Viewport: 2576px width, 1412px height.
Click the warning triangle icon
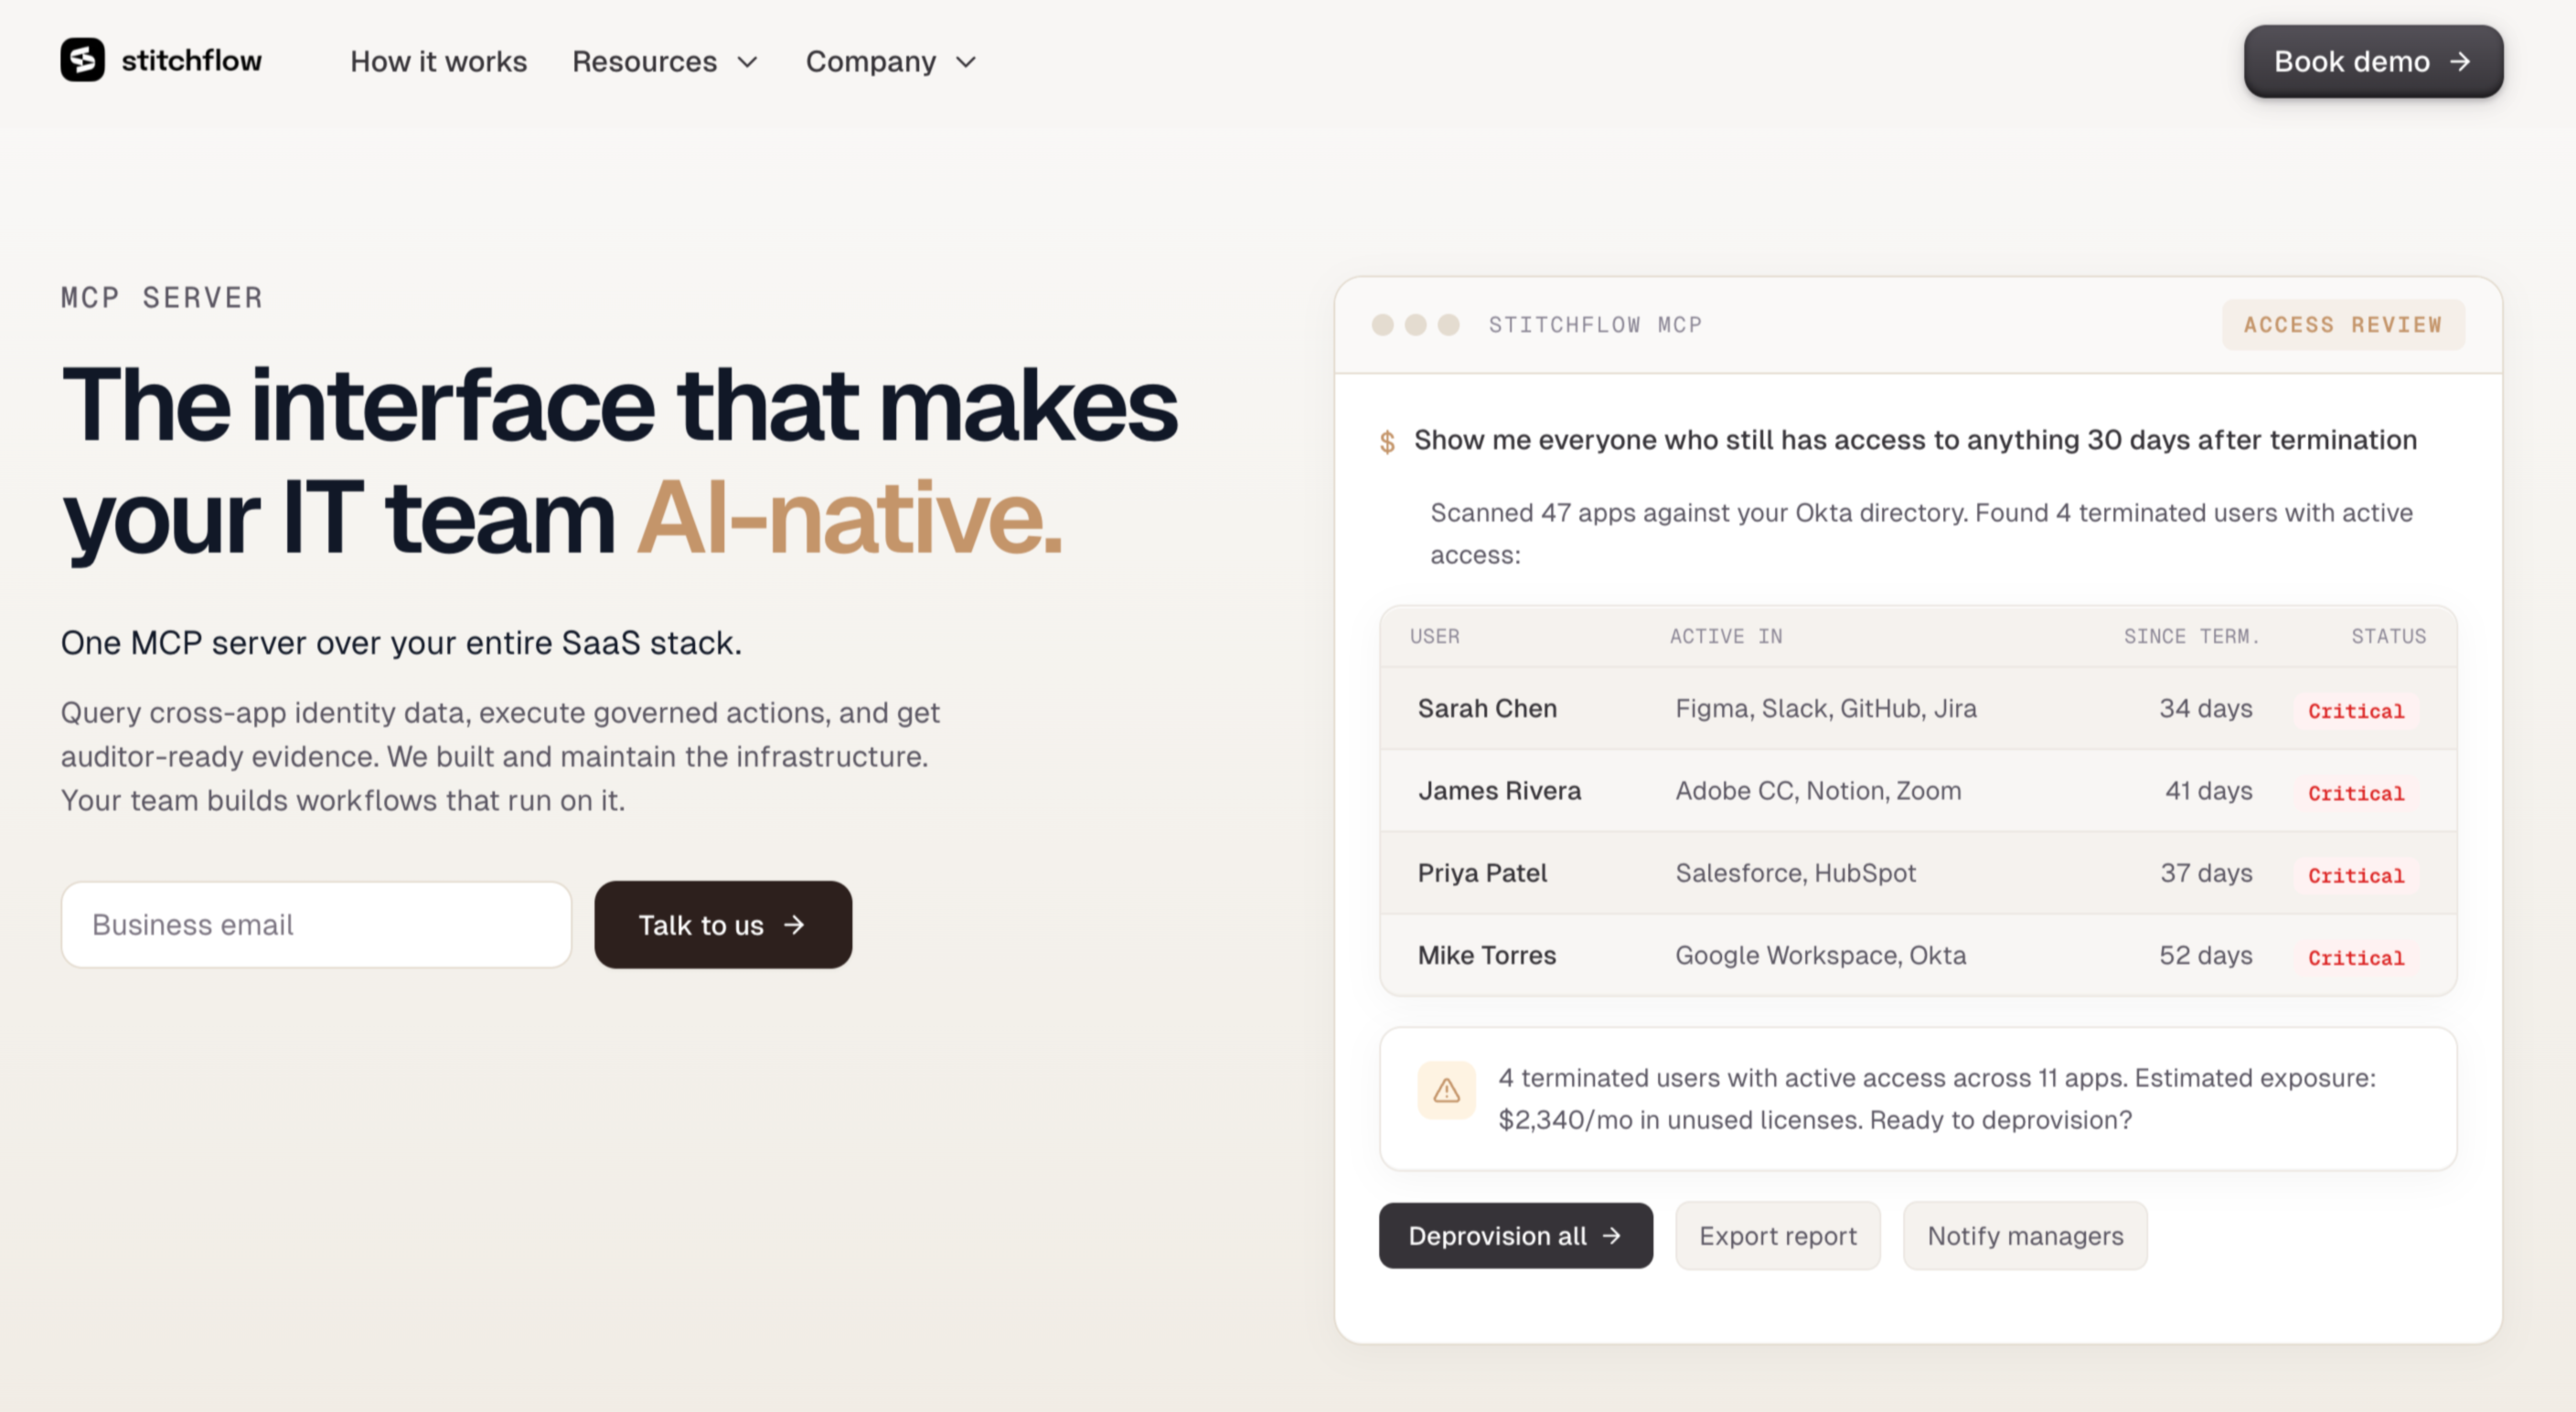coord(1446,1090)
